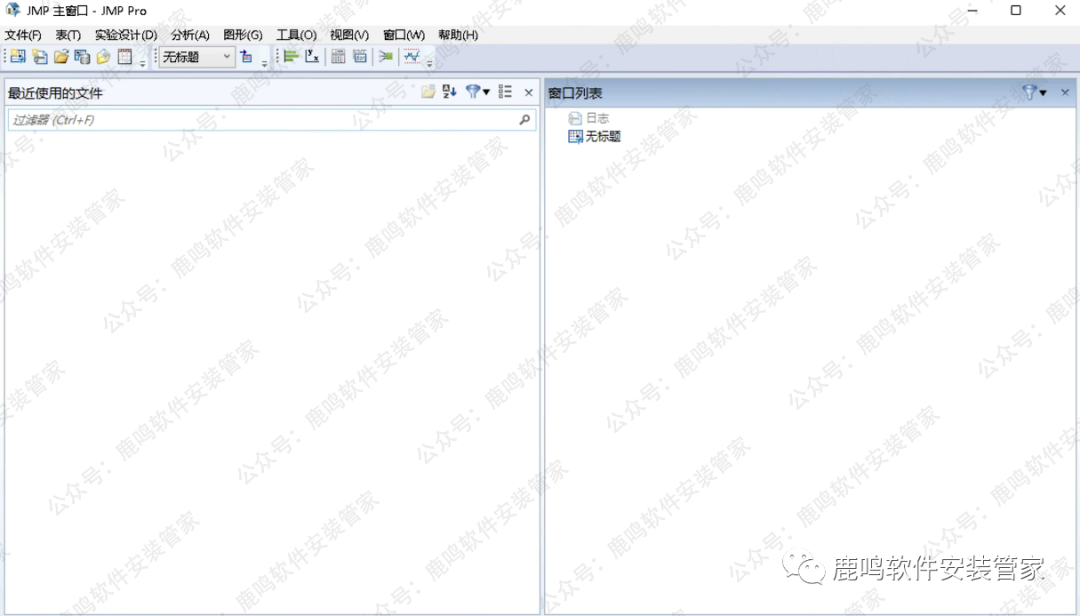Click the Fit Y by X toolbar icon
Screen dimensions: 1080x616
(312, 57)
